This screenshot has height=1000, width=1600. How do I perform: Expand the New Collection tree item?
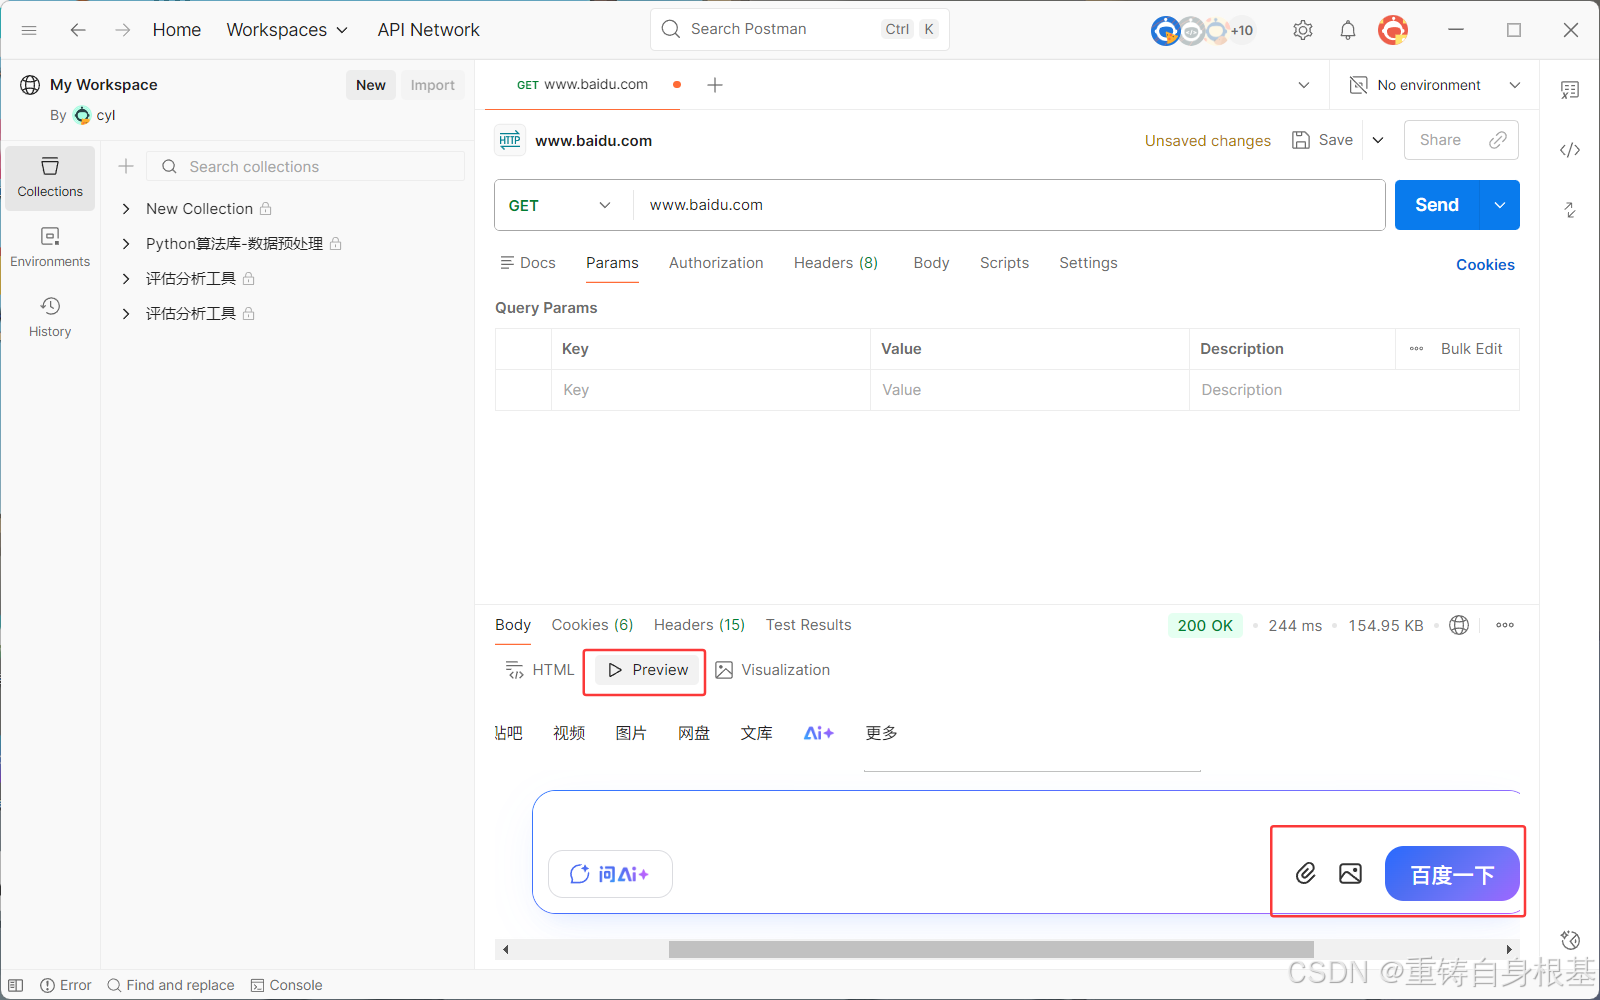126,209
